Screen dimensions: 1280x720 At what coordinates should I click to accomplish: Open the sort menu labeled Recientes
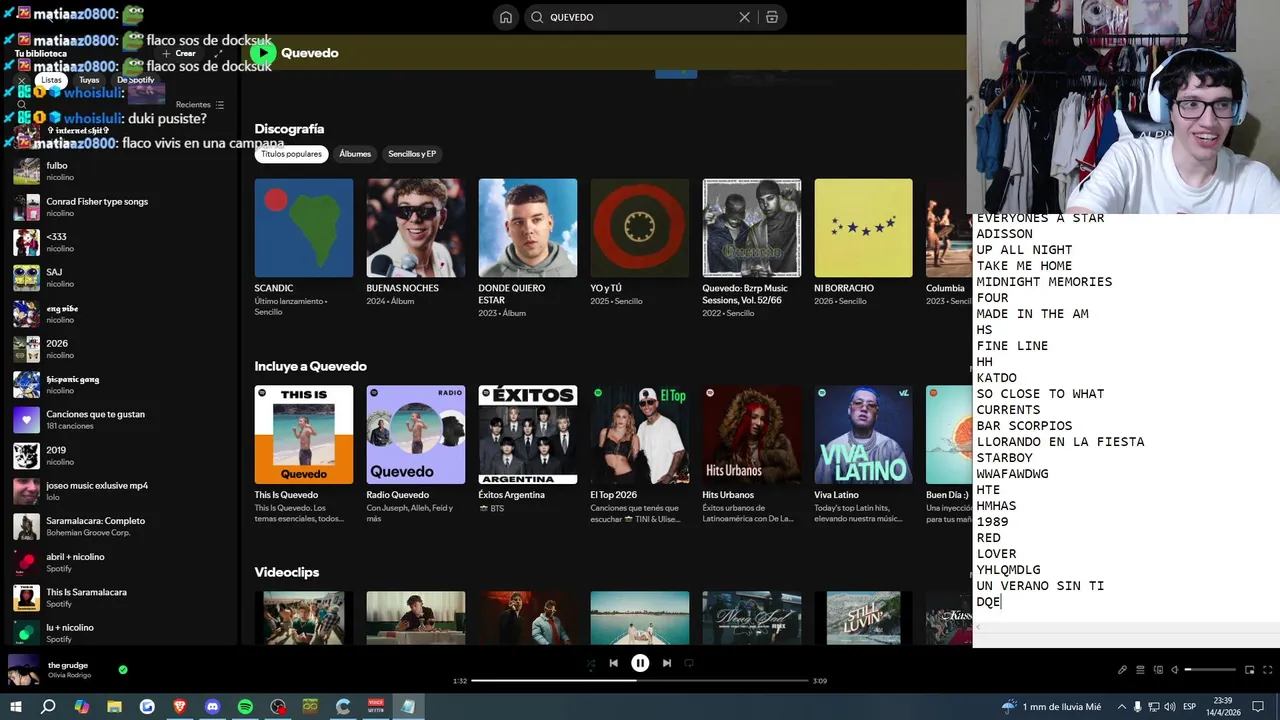click(200, 105)
